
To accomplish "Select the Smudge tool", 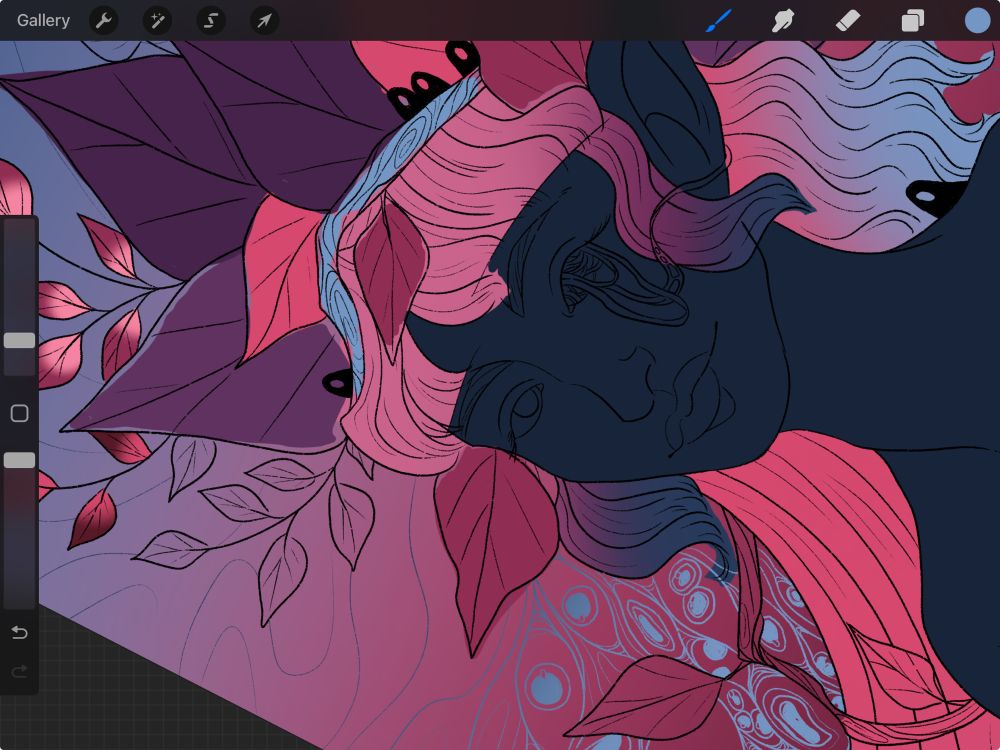I will point(783,21).
